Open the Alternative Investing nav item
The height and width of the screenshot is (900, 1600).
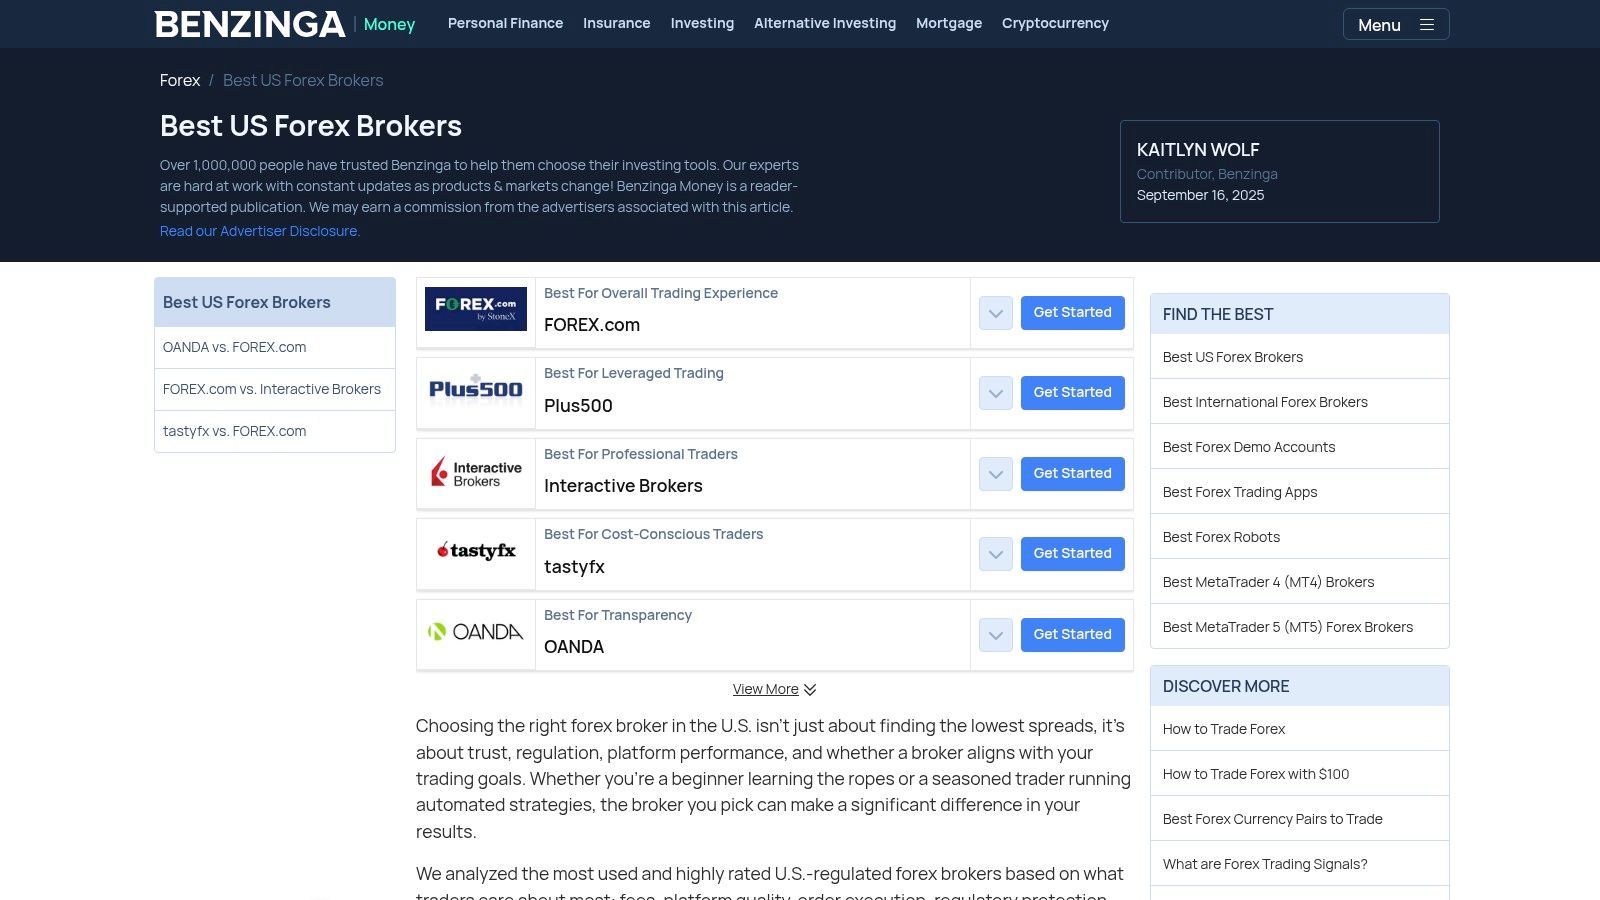click(824, 23)
